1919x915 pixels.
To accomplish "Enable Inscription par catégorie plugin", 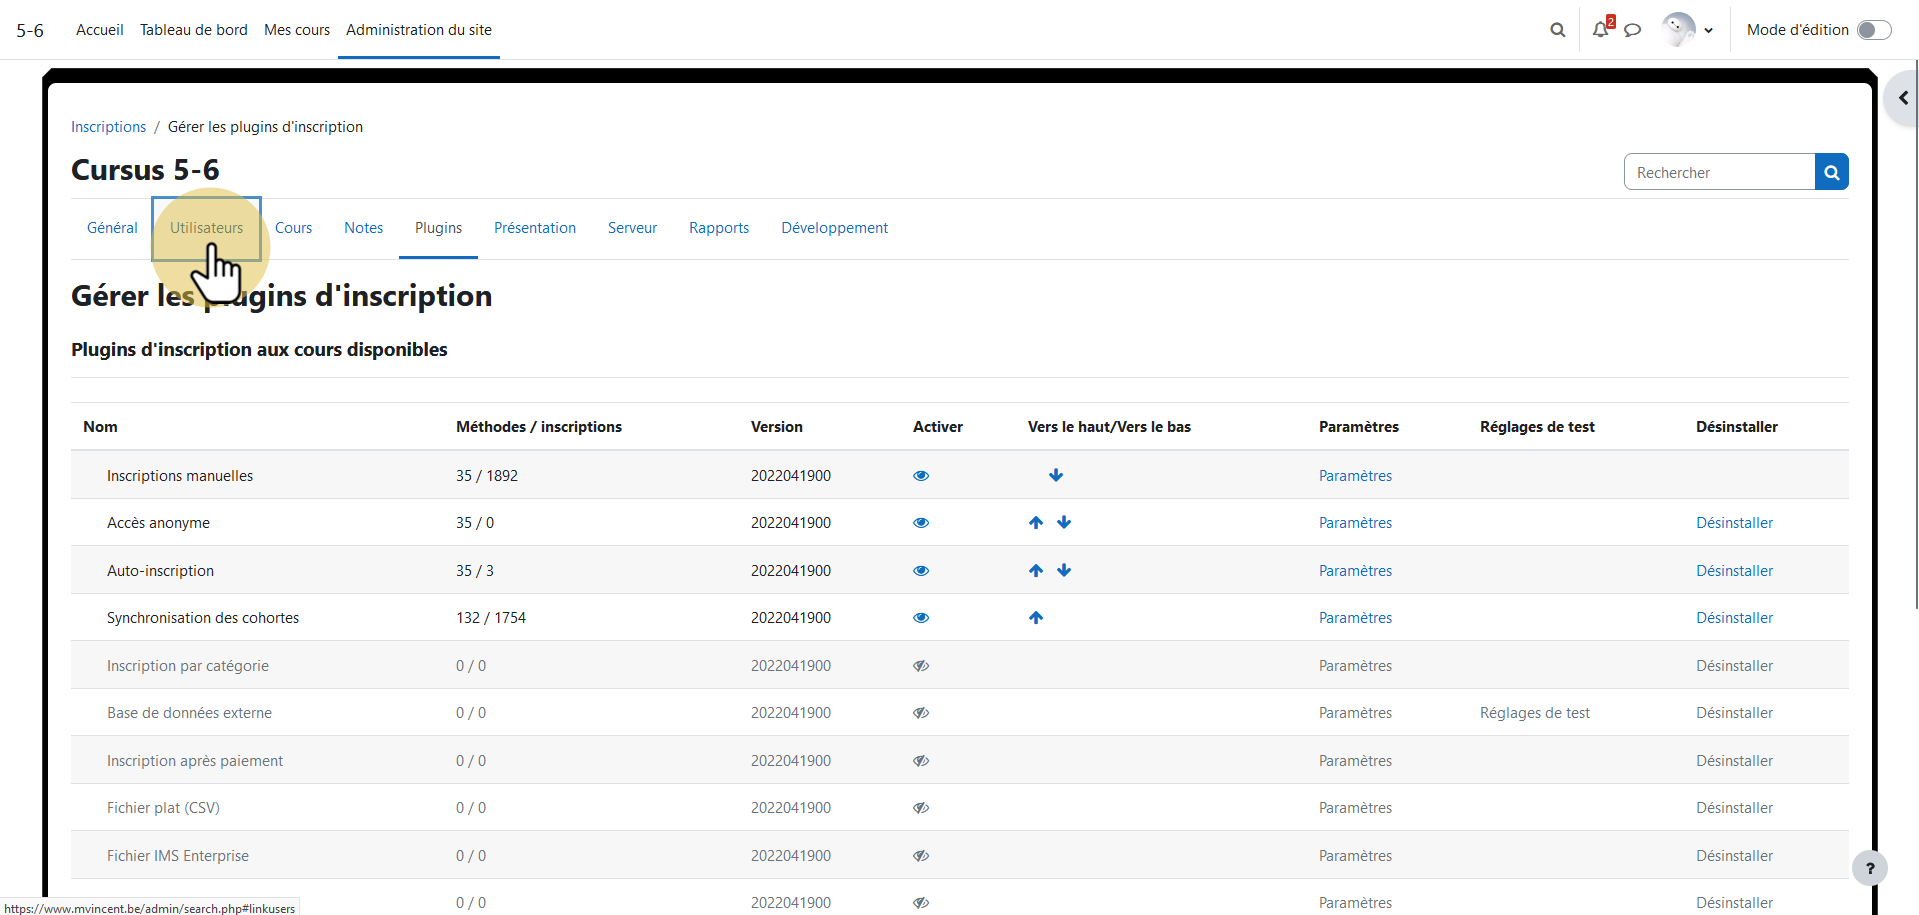I will click(921, 666).
